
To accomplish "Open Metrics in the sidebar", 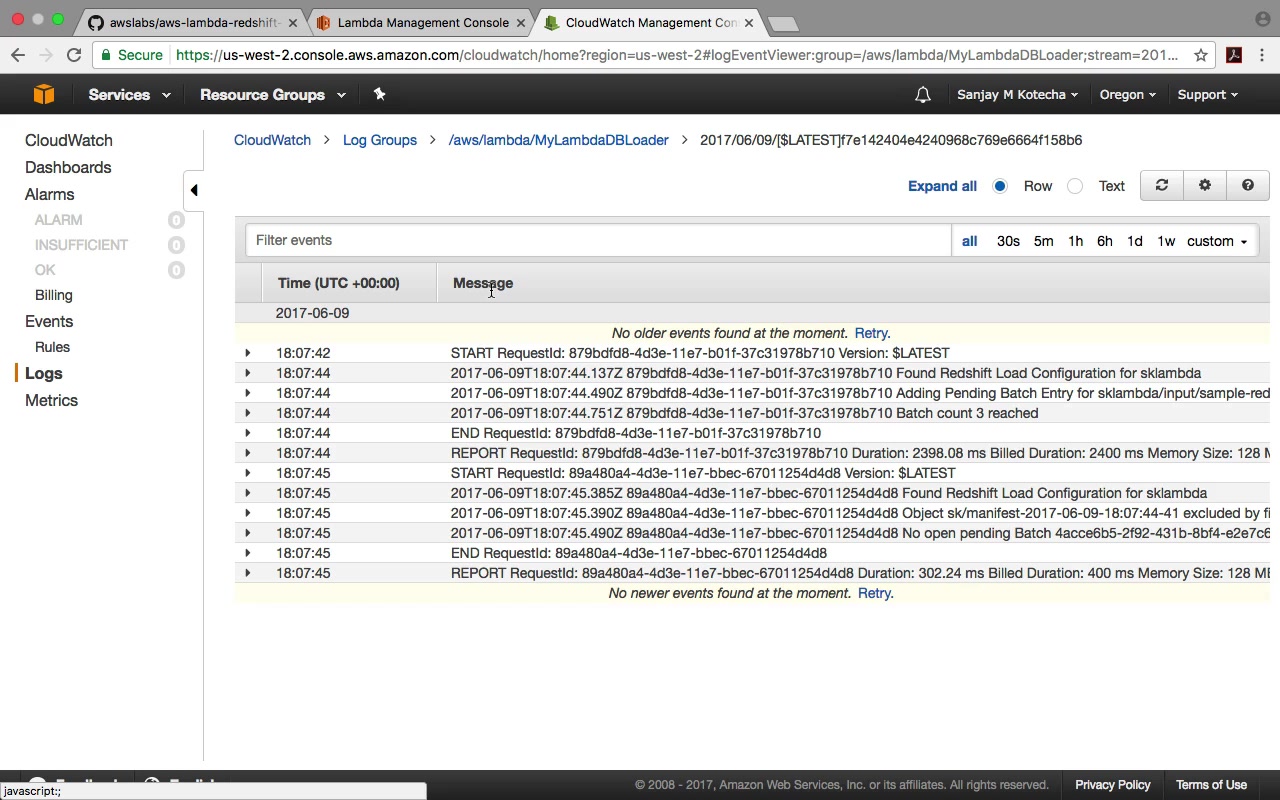I will pos(51,401).
